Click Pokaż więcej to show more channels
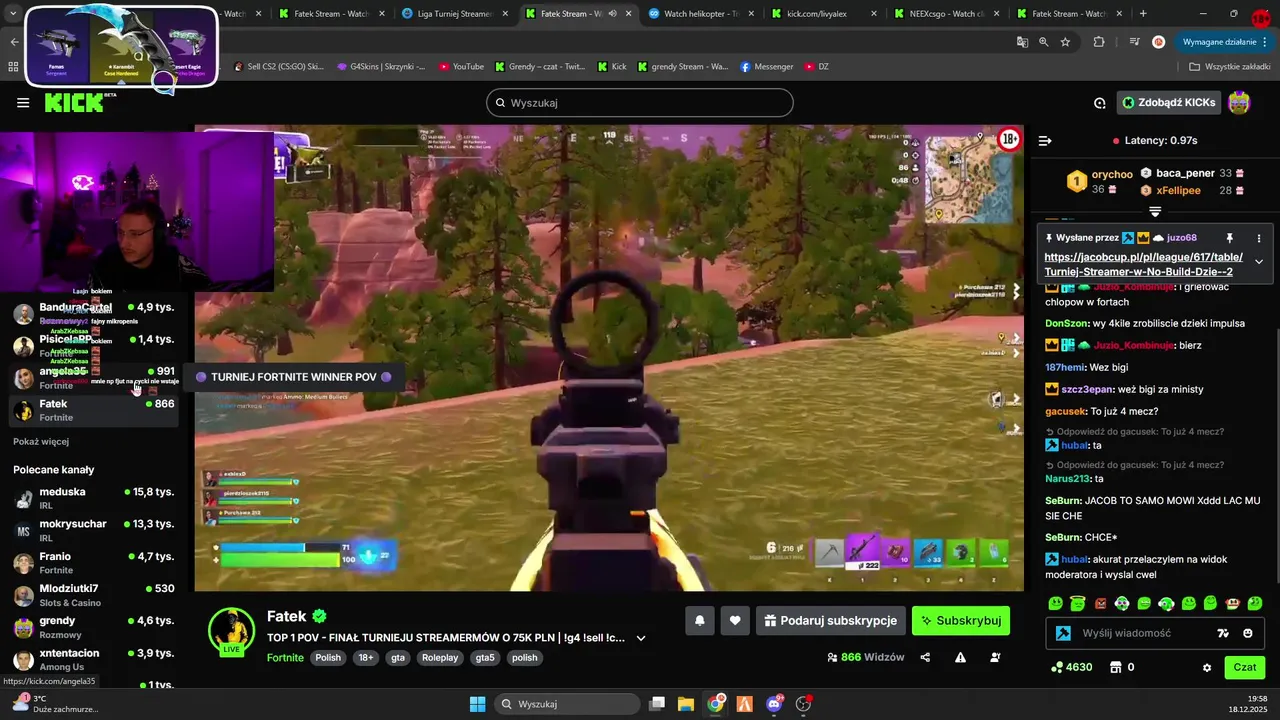1280x720 pixels. tap(41, 441)
